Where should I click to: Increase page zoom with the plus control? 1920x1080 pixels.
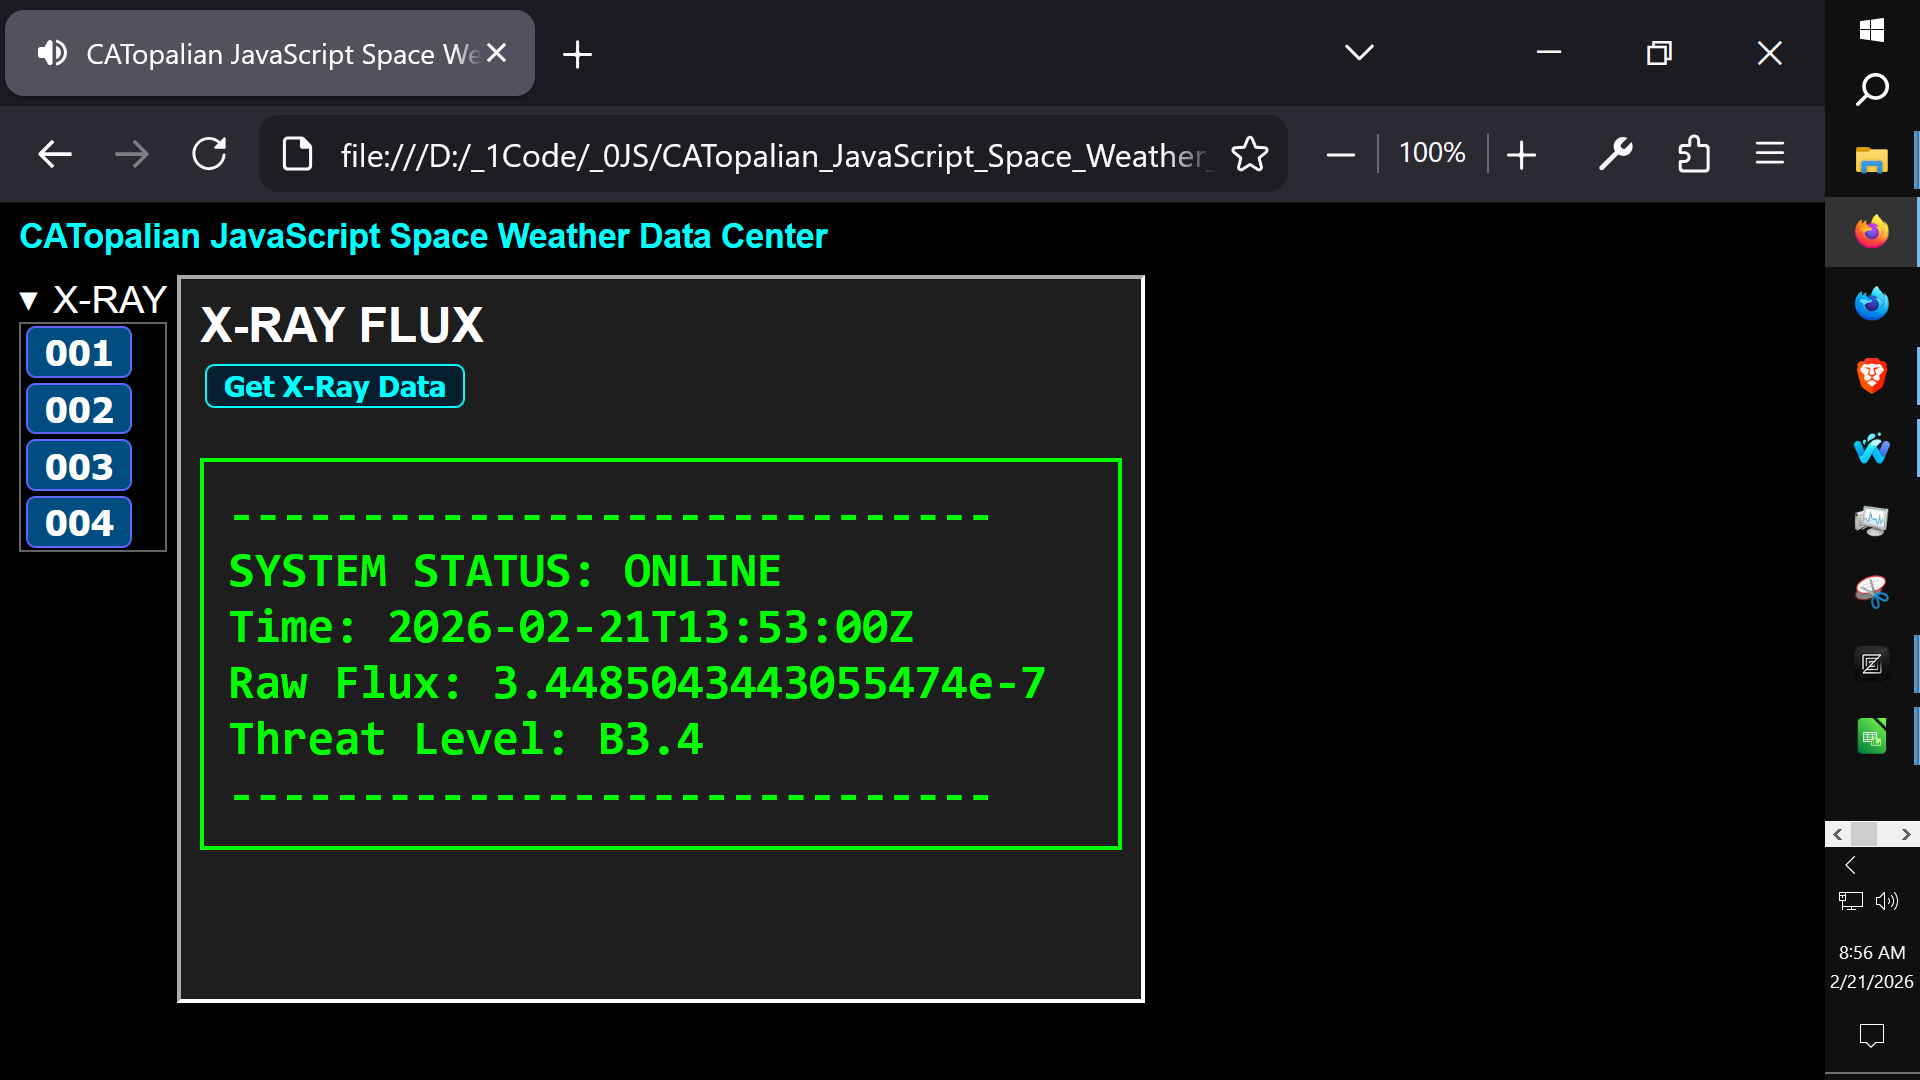coord(1521,153)
